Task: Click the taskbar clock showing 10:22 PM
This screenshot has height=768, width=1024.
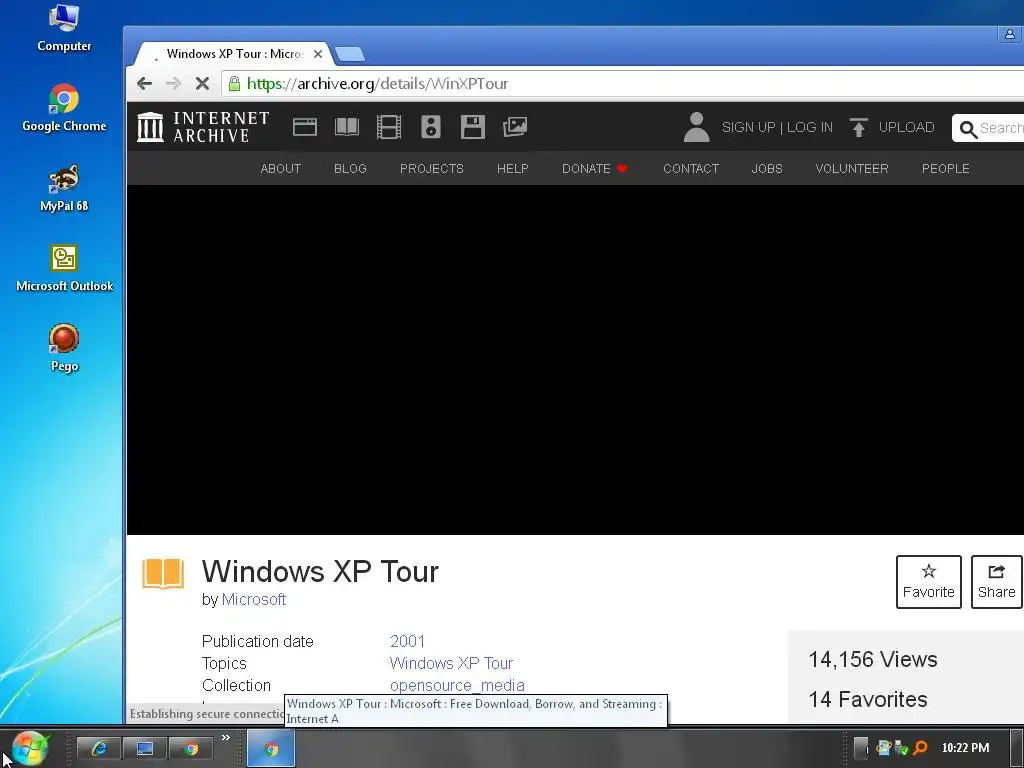Action: tap(965, 748)
